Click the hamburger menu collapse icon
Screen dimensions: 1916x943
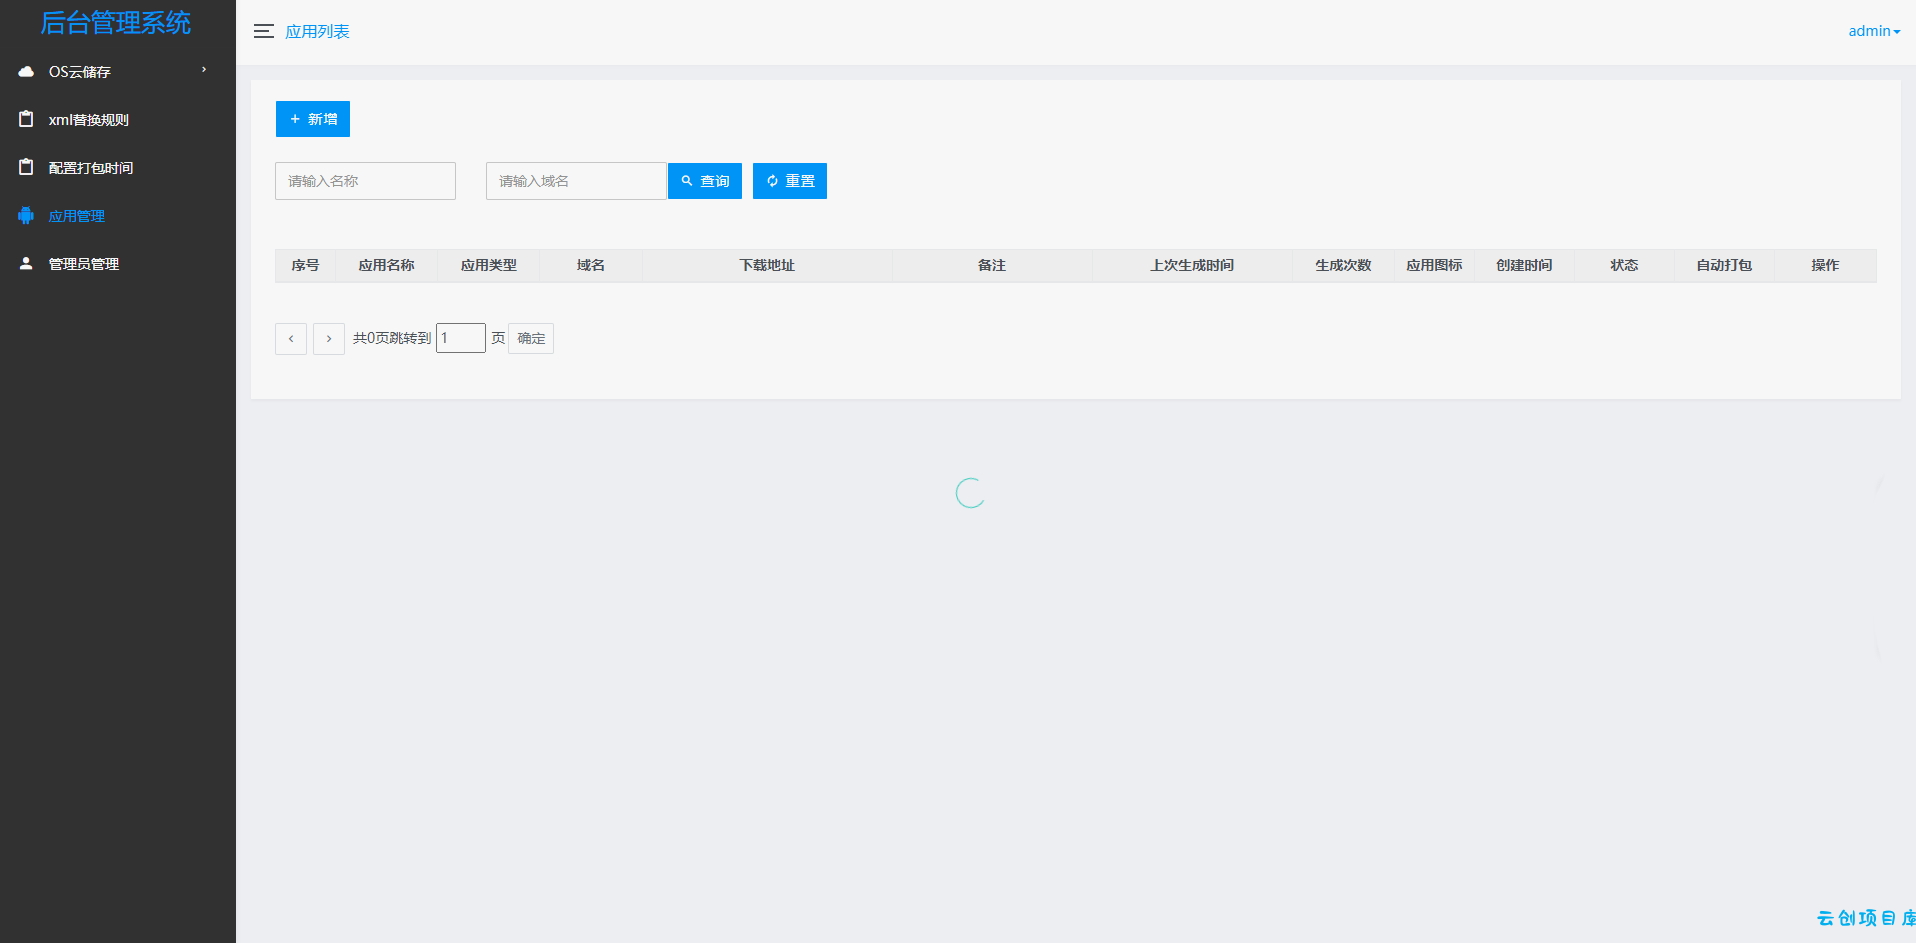pos(264,31)
